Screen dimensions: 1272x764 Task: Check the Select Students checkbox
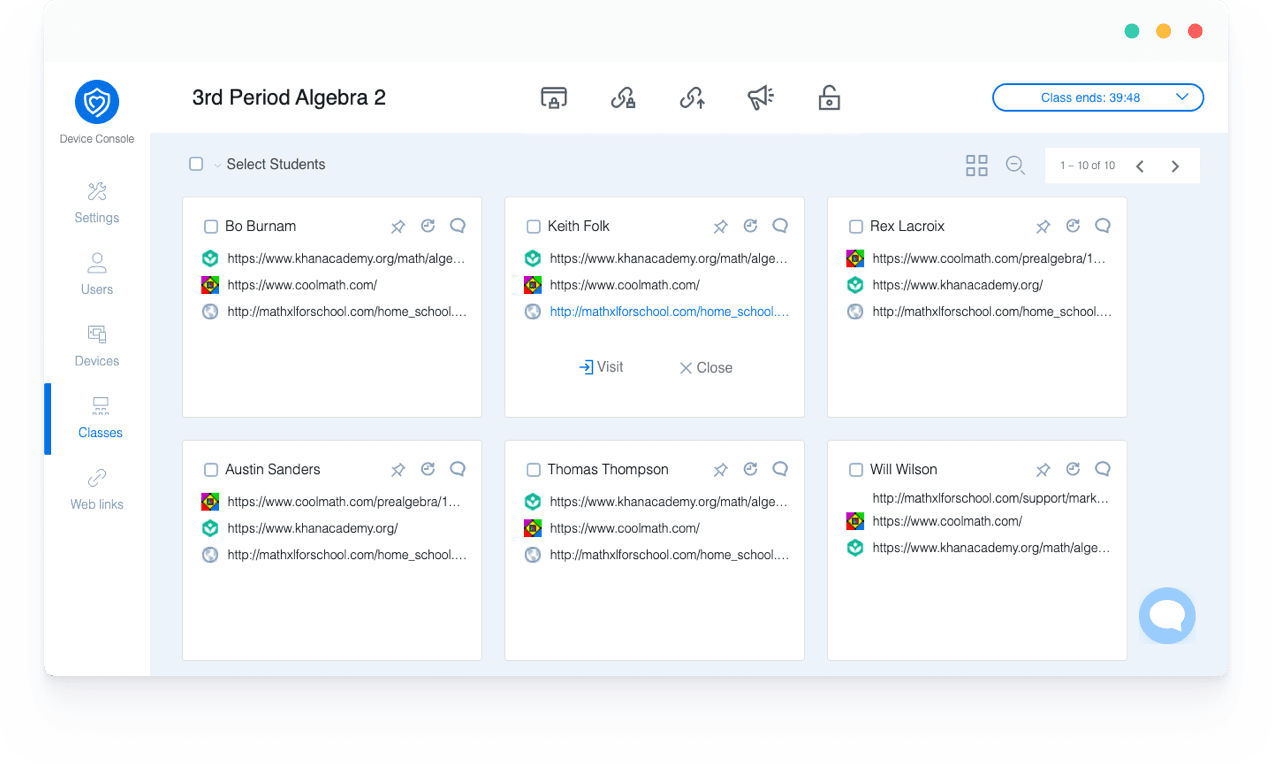pos(196,164)
